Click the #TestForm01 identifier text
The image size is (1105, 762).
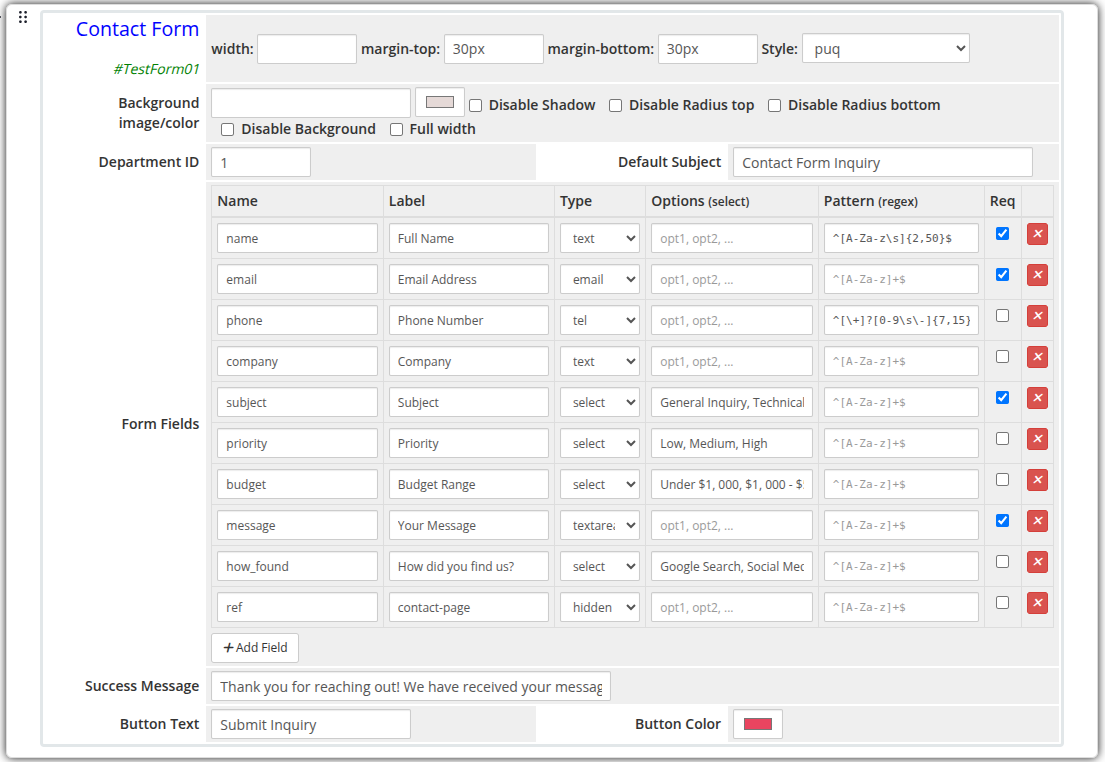pyautogui.click(x=156, y=69)
